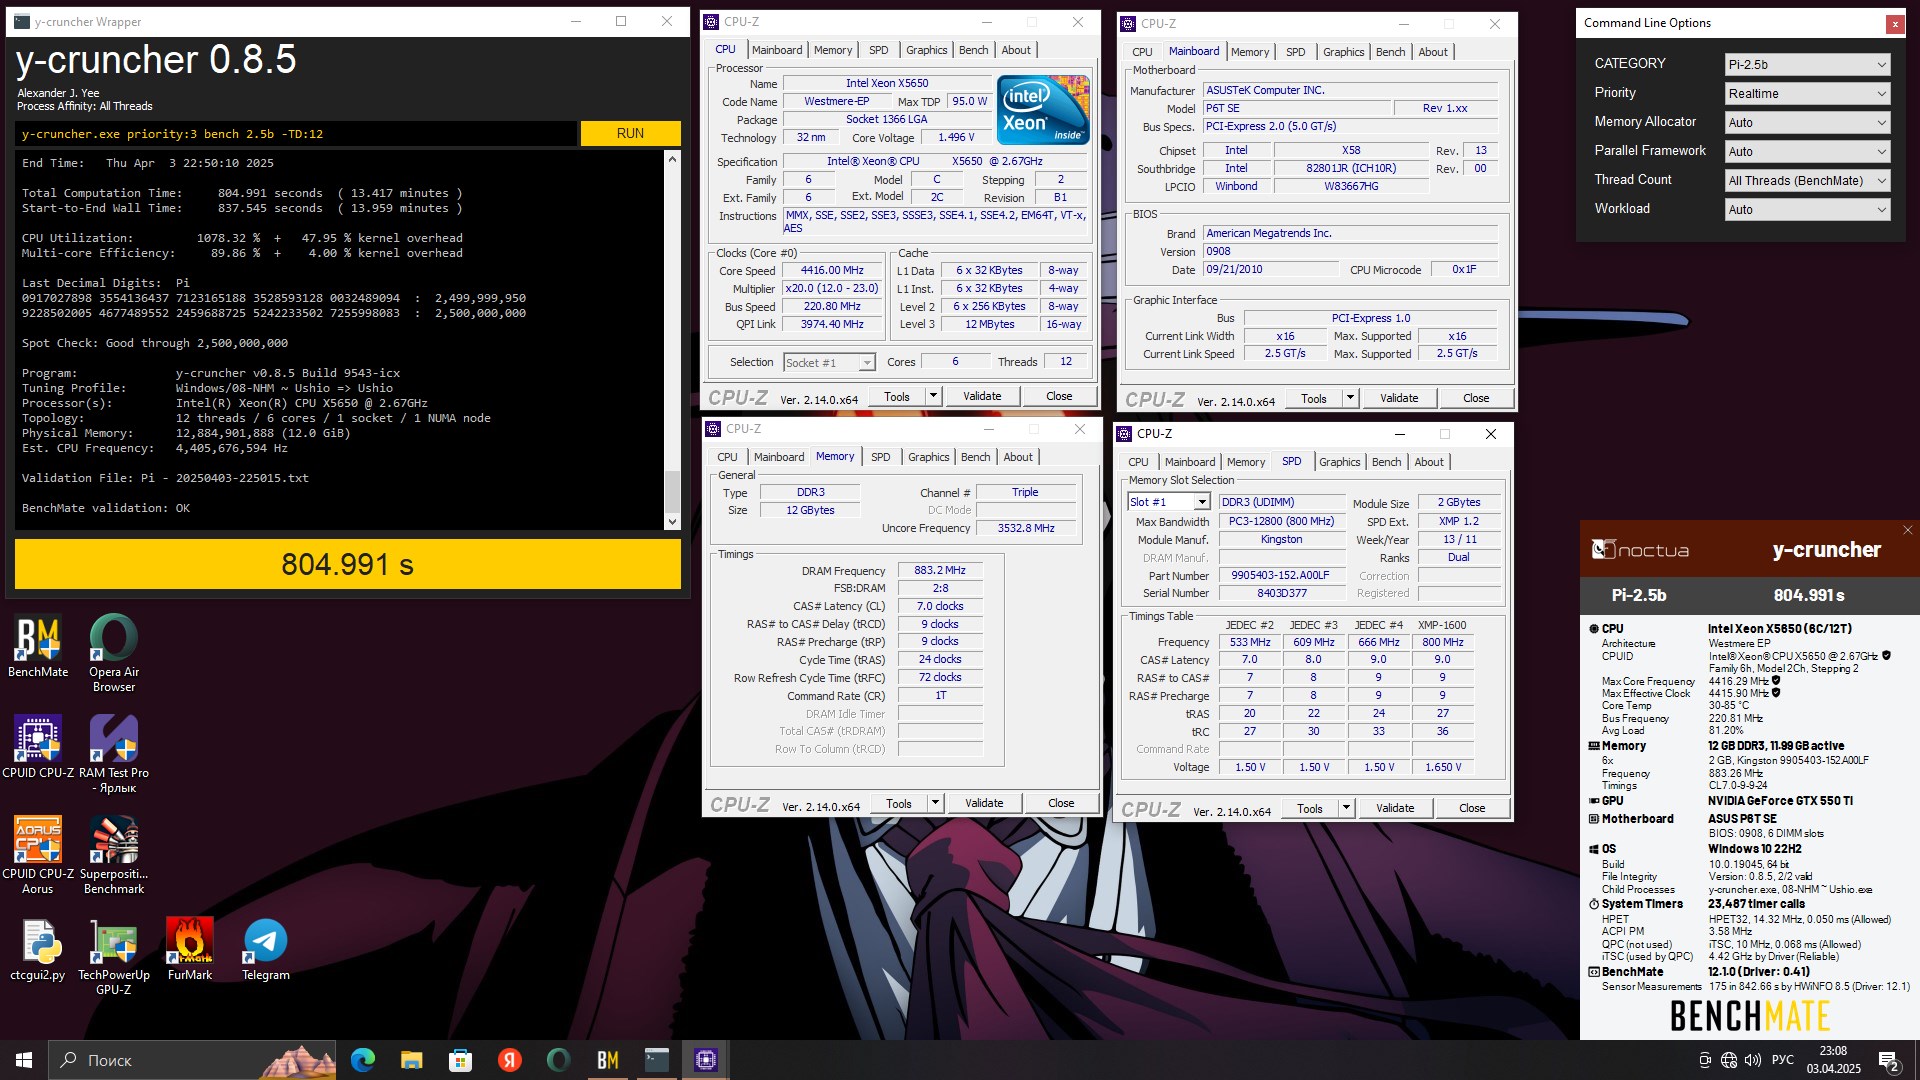Click the Part Number 9905403-152.A00LF field
The image size is (1920, 1080).
[x=1280, y=575]
